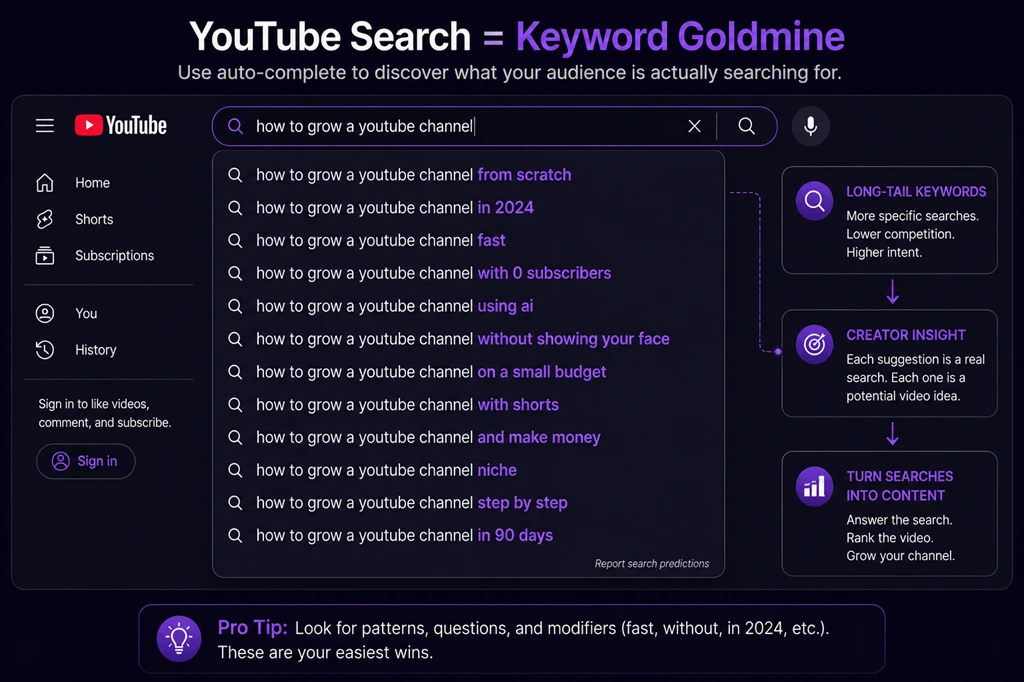Clear the search box with X

694,126
